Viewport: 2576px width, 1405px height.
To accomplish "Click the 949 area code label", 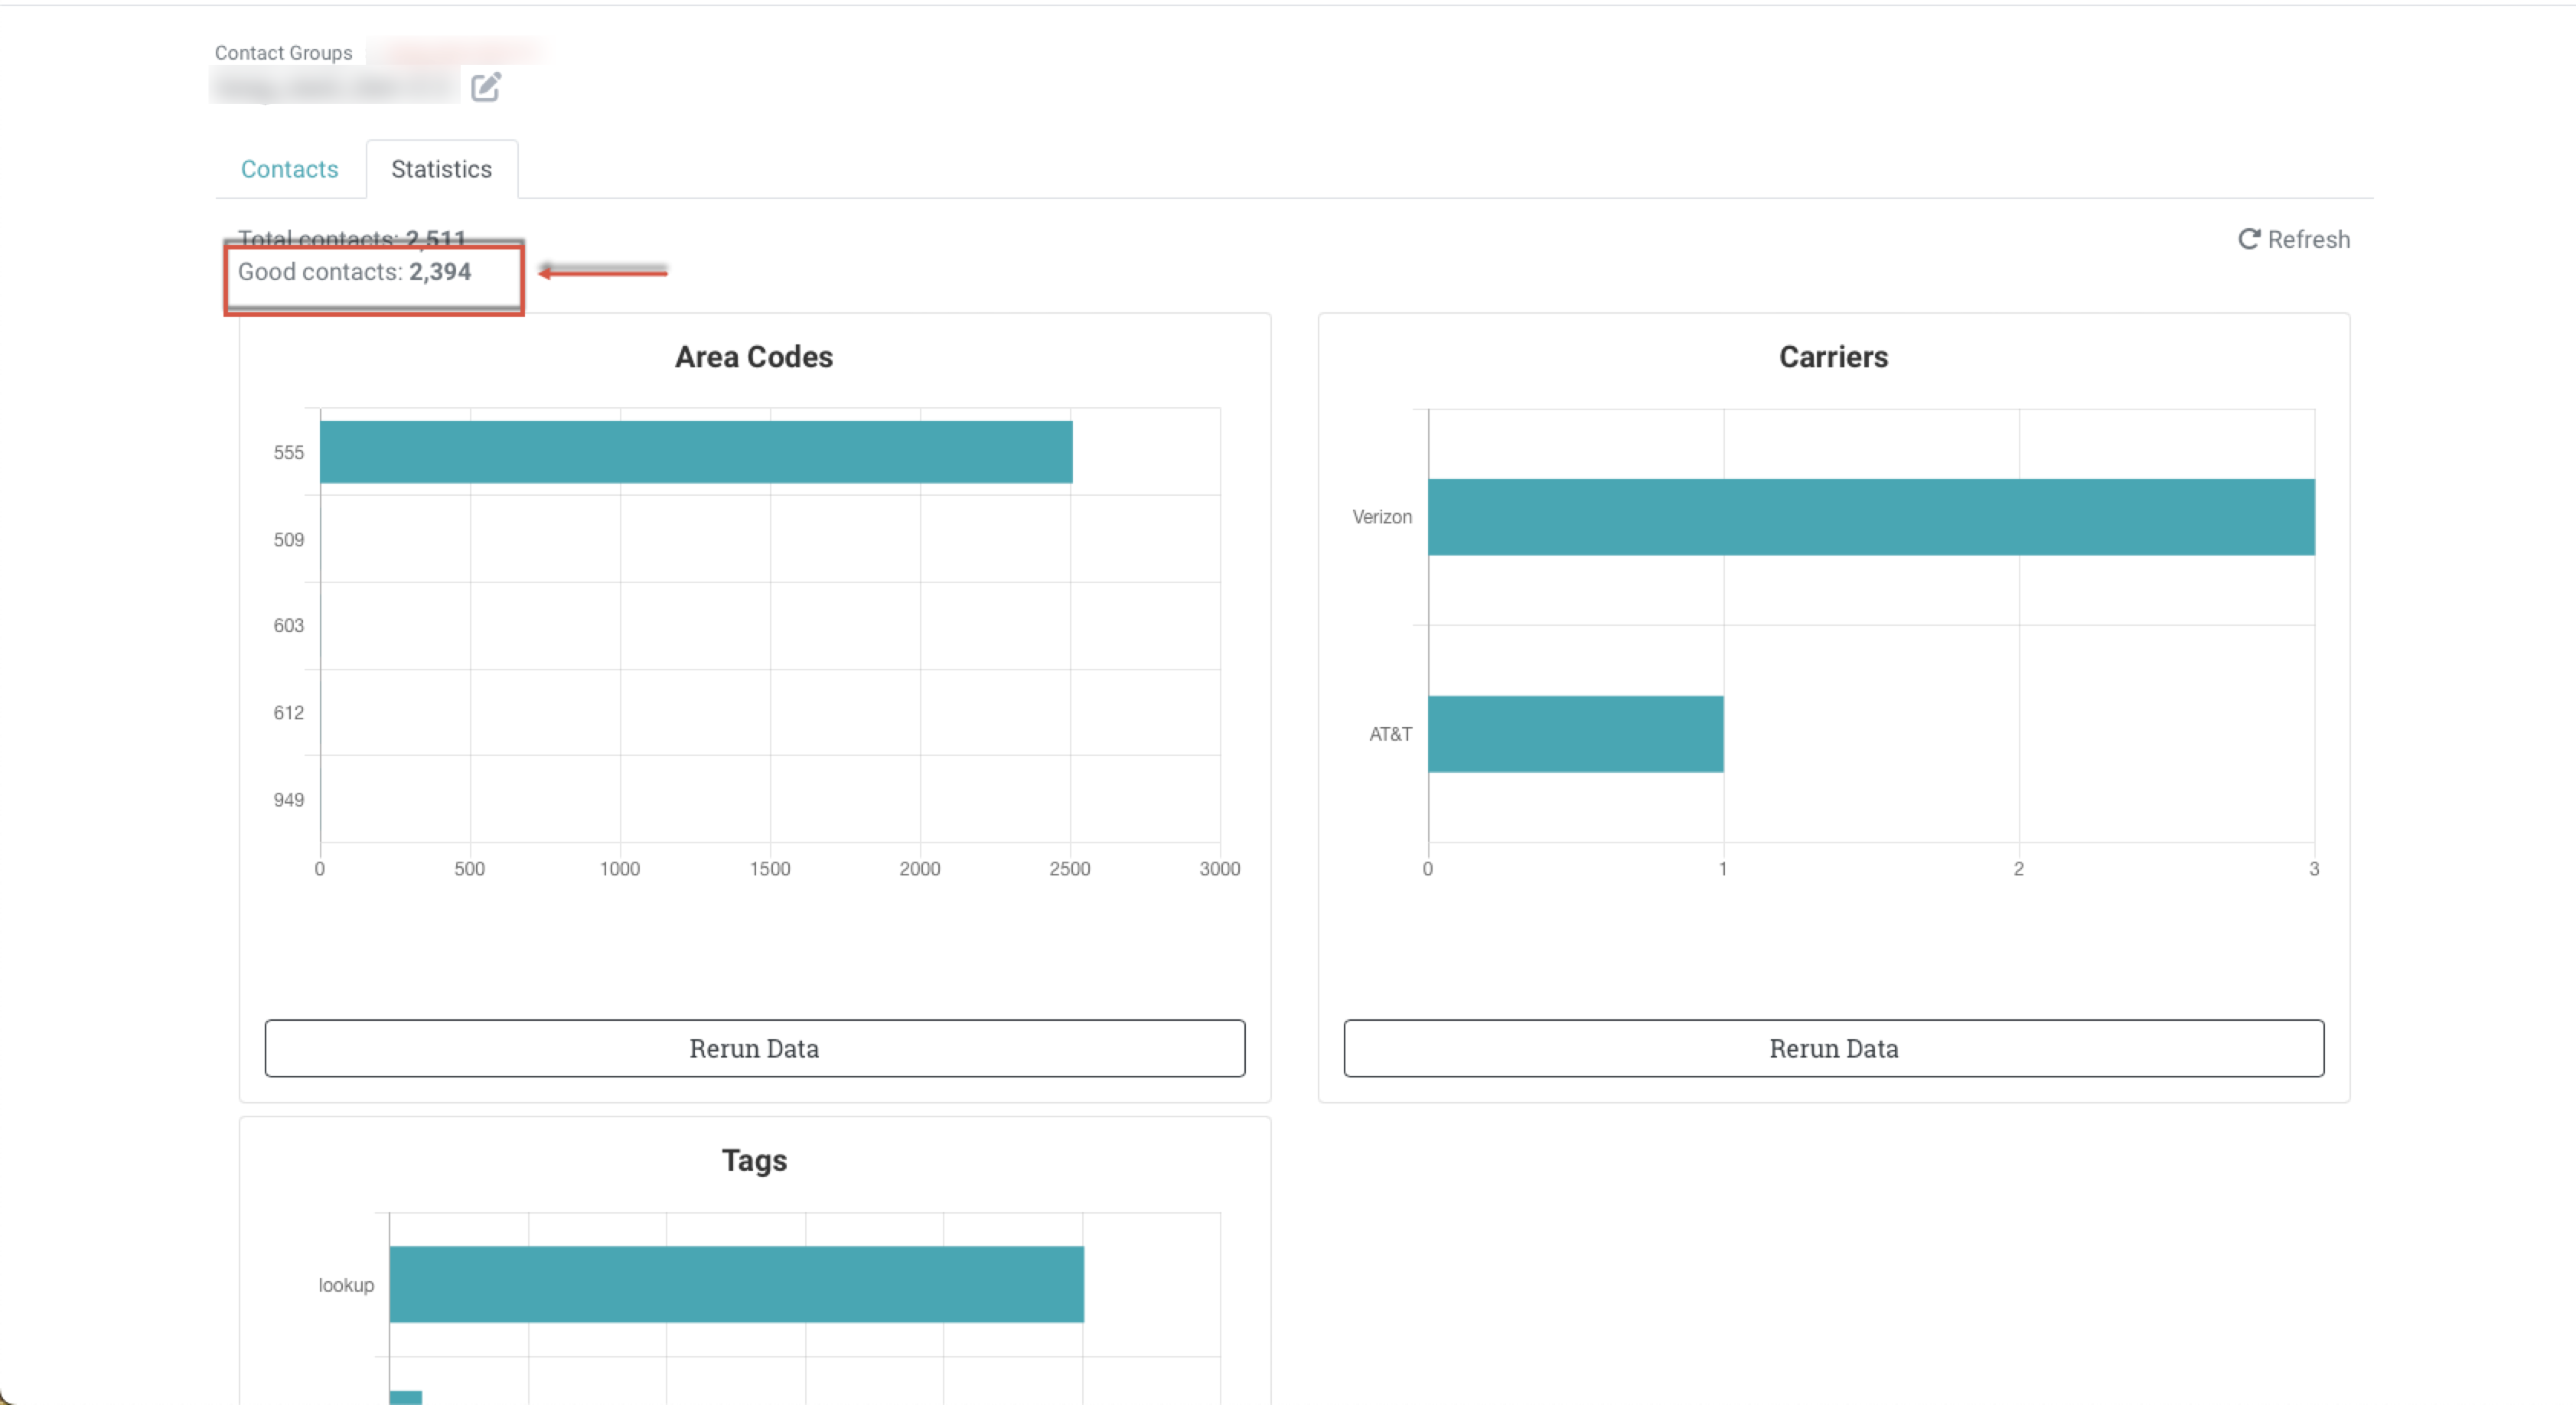I will [288, 800].
